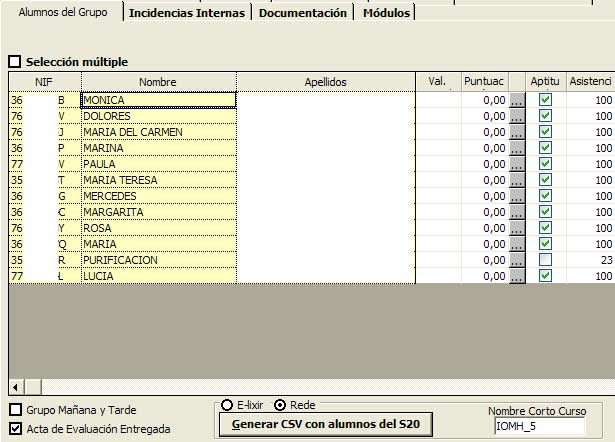615x442 pixels.
Task: Click ellipsis button in MARGARITA row
Action: (517, 212)
